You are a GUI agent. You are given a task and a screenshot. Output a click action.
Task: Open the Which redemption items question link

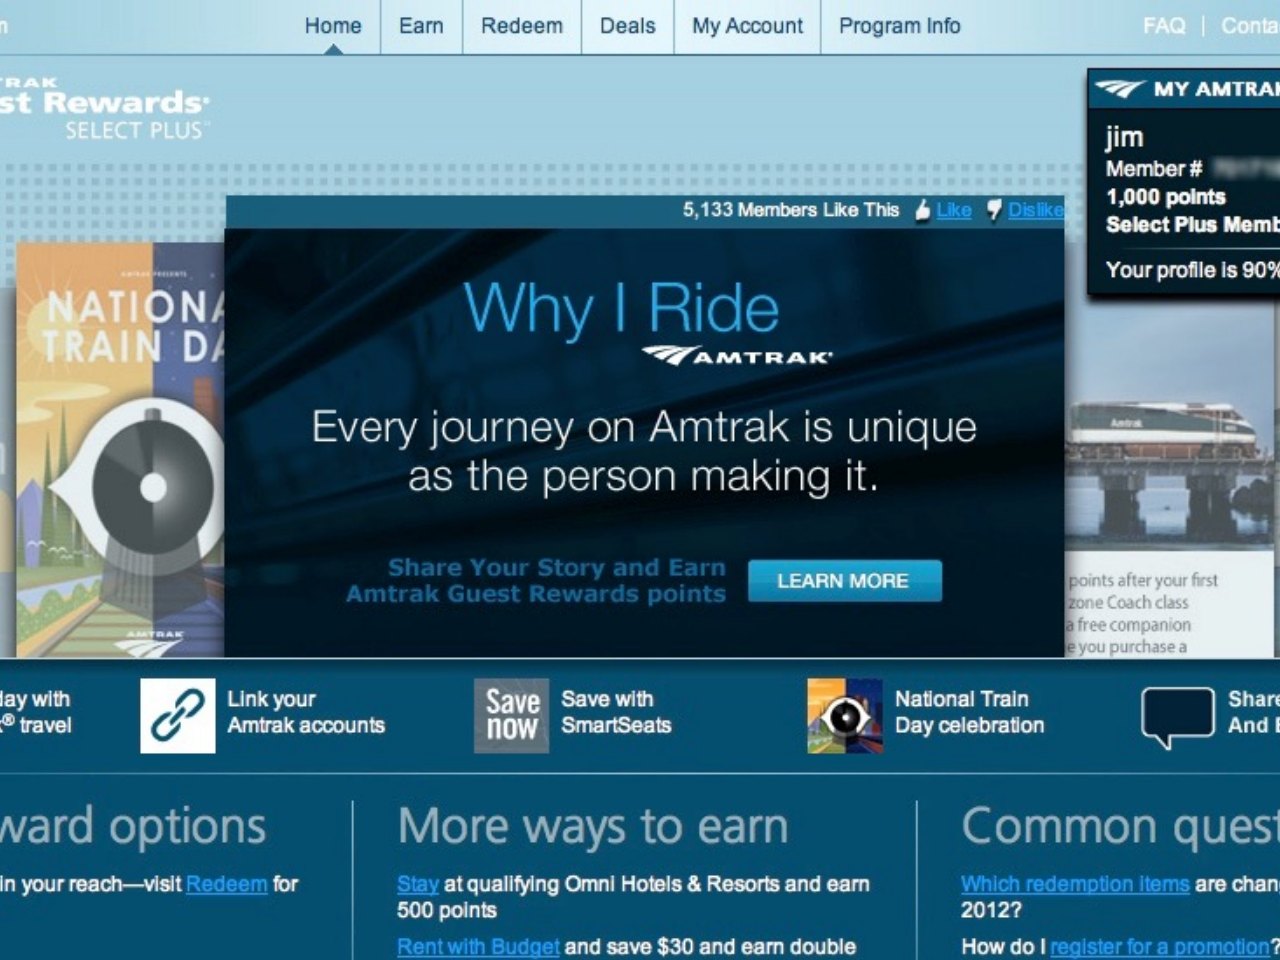1075,884
